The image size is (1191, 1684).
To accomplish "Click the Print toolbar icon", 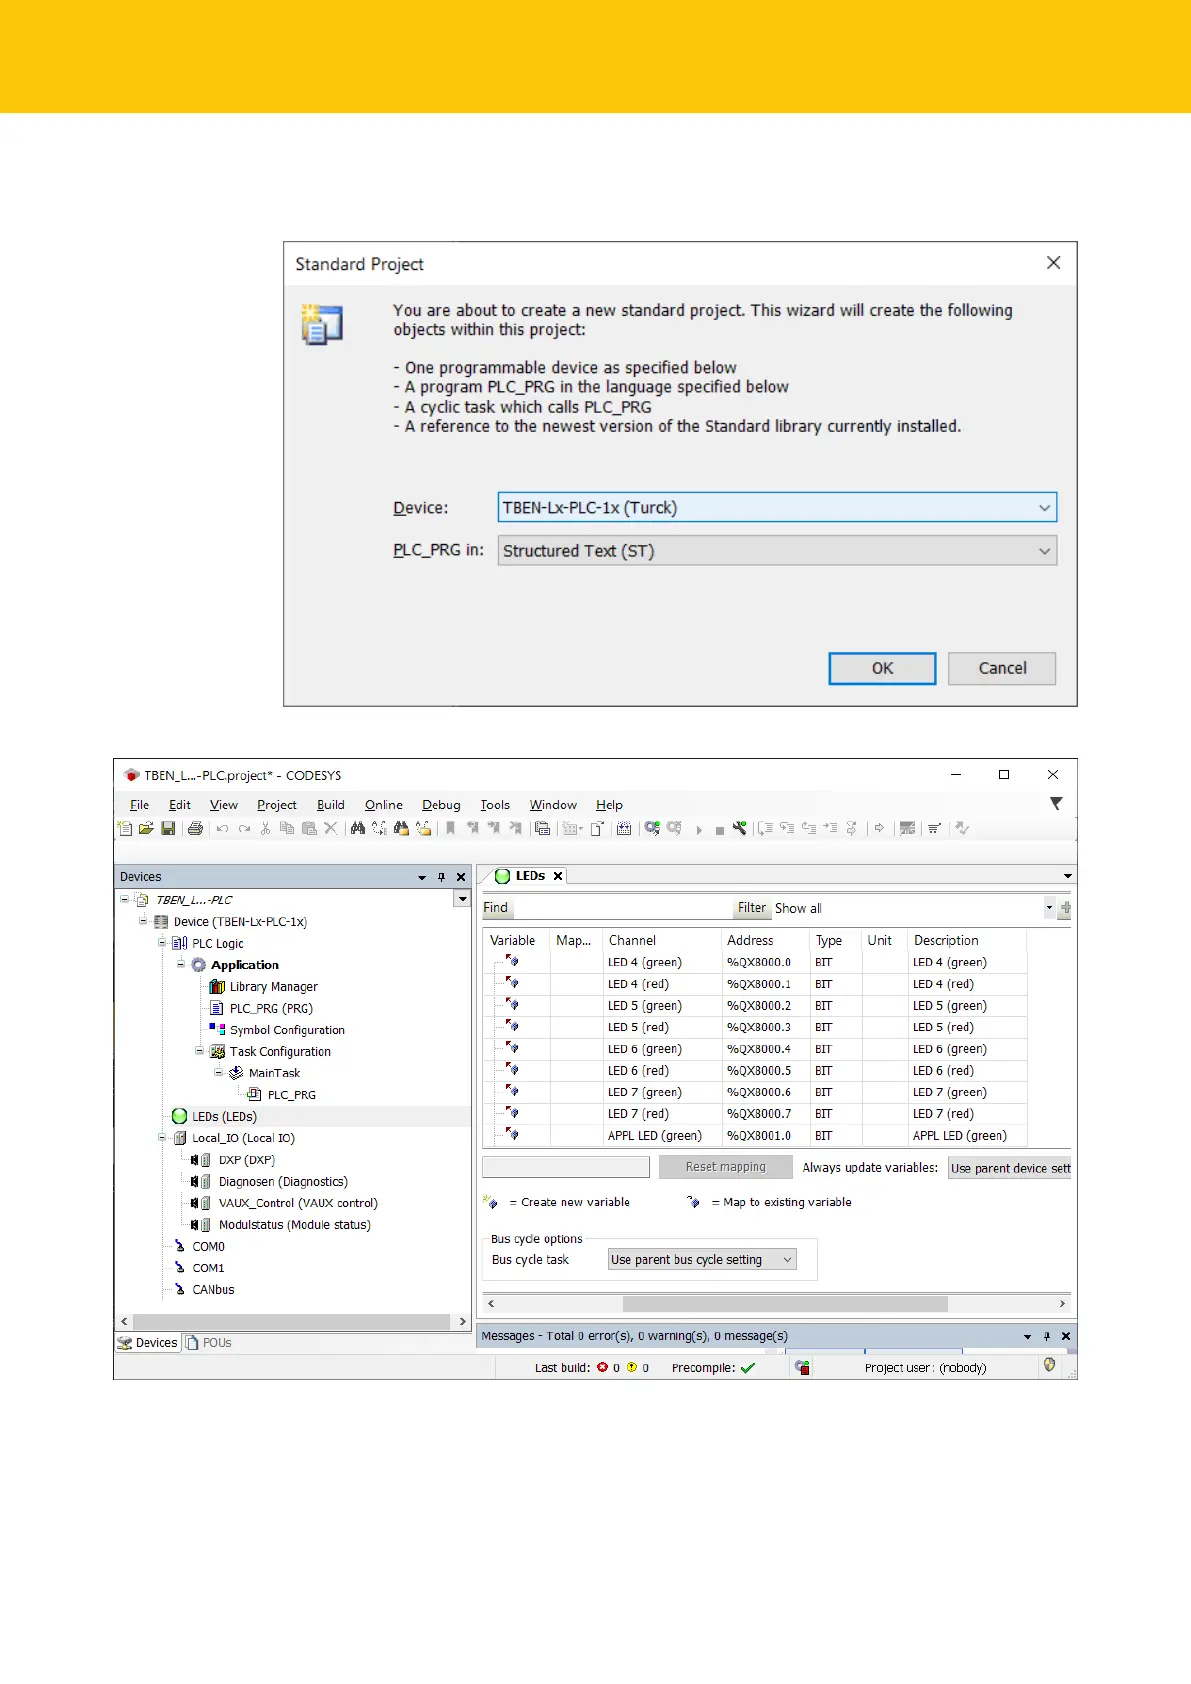I will tap(195, 828).
